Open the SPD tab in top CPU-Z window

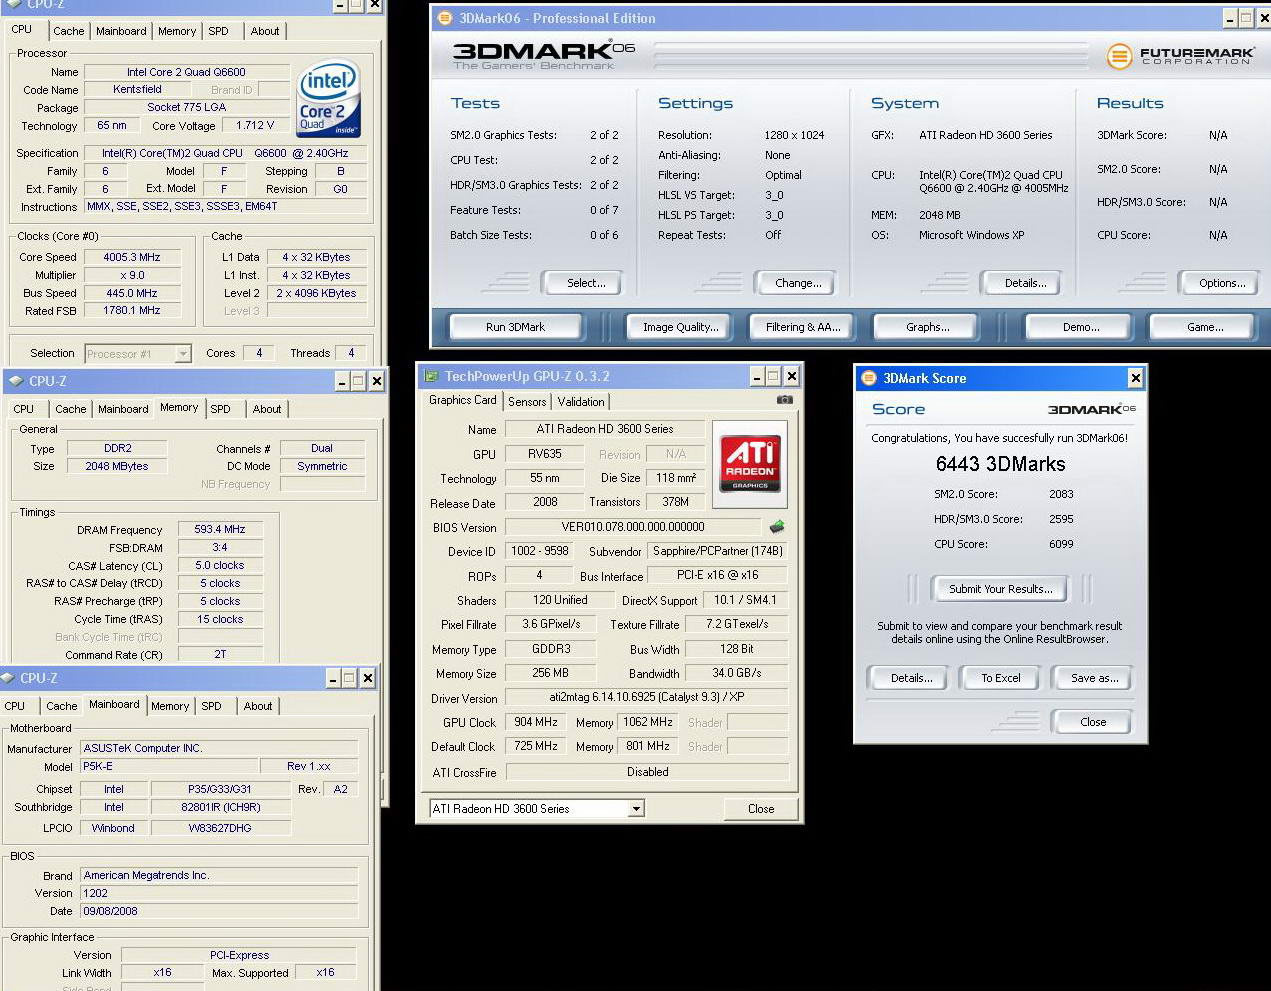coord(218,31)
